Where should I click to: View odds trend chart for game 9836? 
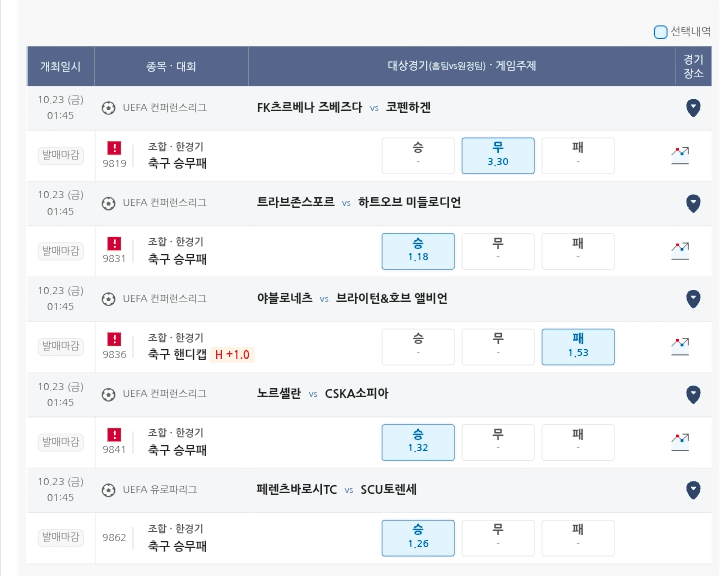[680, 346]
